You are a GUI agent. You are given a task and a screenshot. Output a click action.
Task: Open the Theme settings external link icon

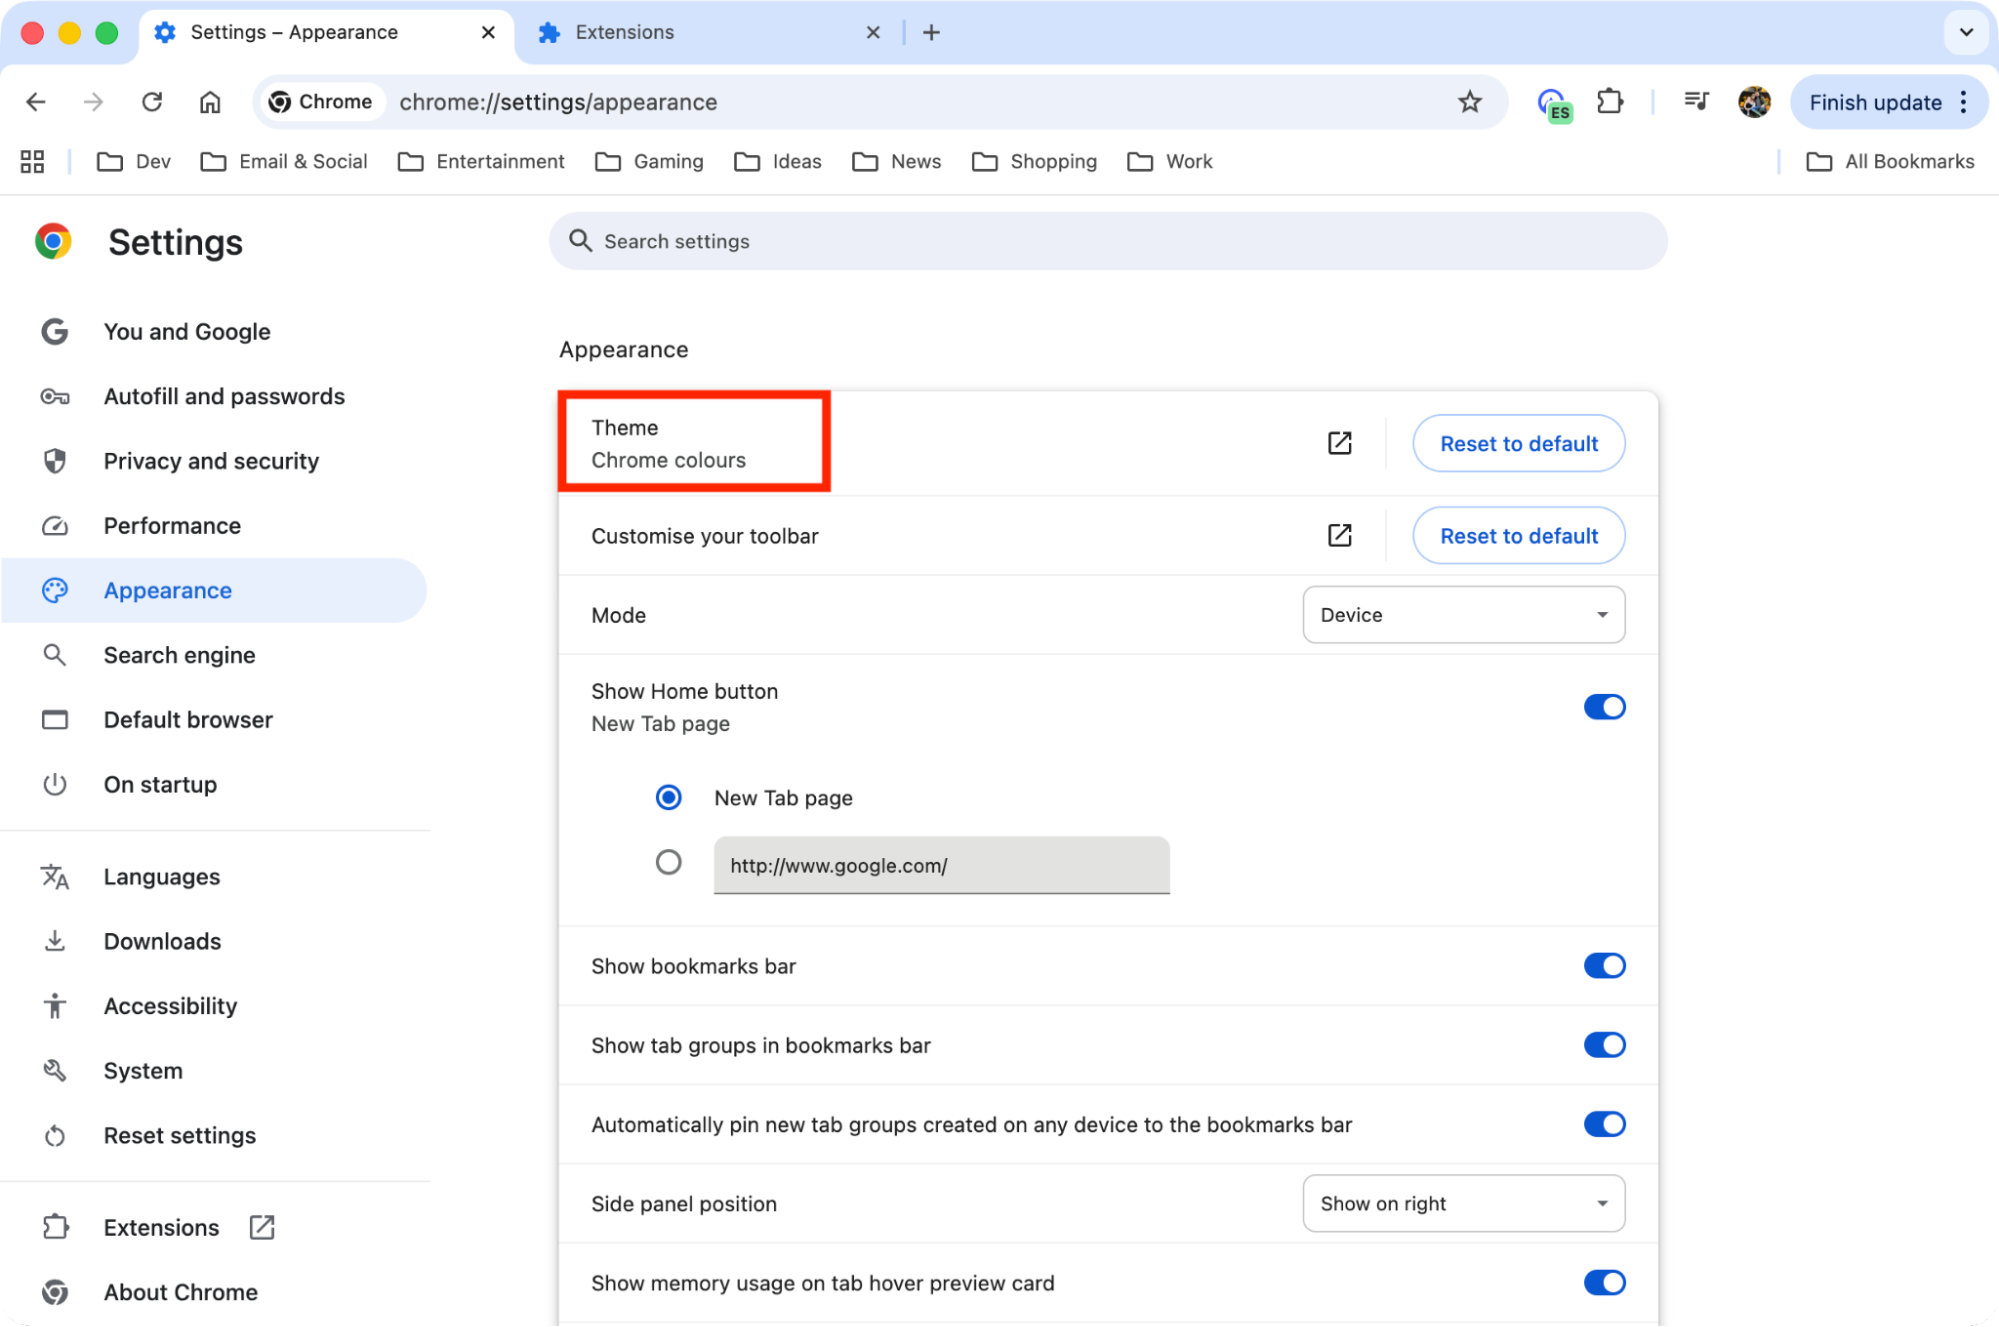click(x=1339, y=442)
